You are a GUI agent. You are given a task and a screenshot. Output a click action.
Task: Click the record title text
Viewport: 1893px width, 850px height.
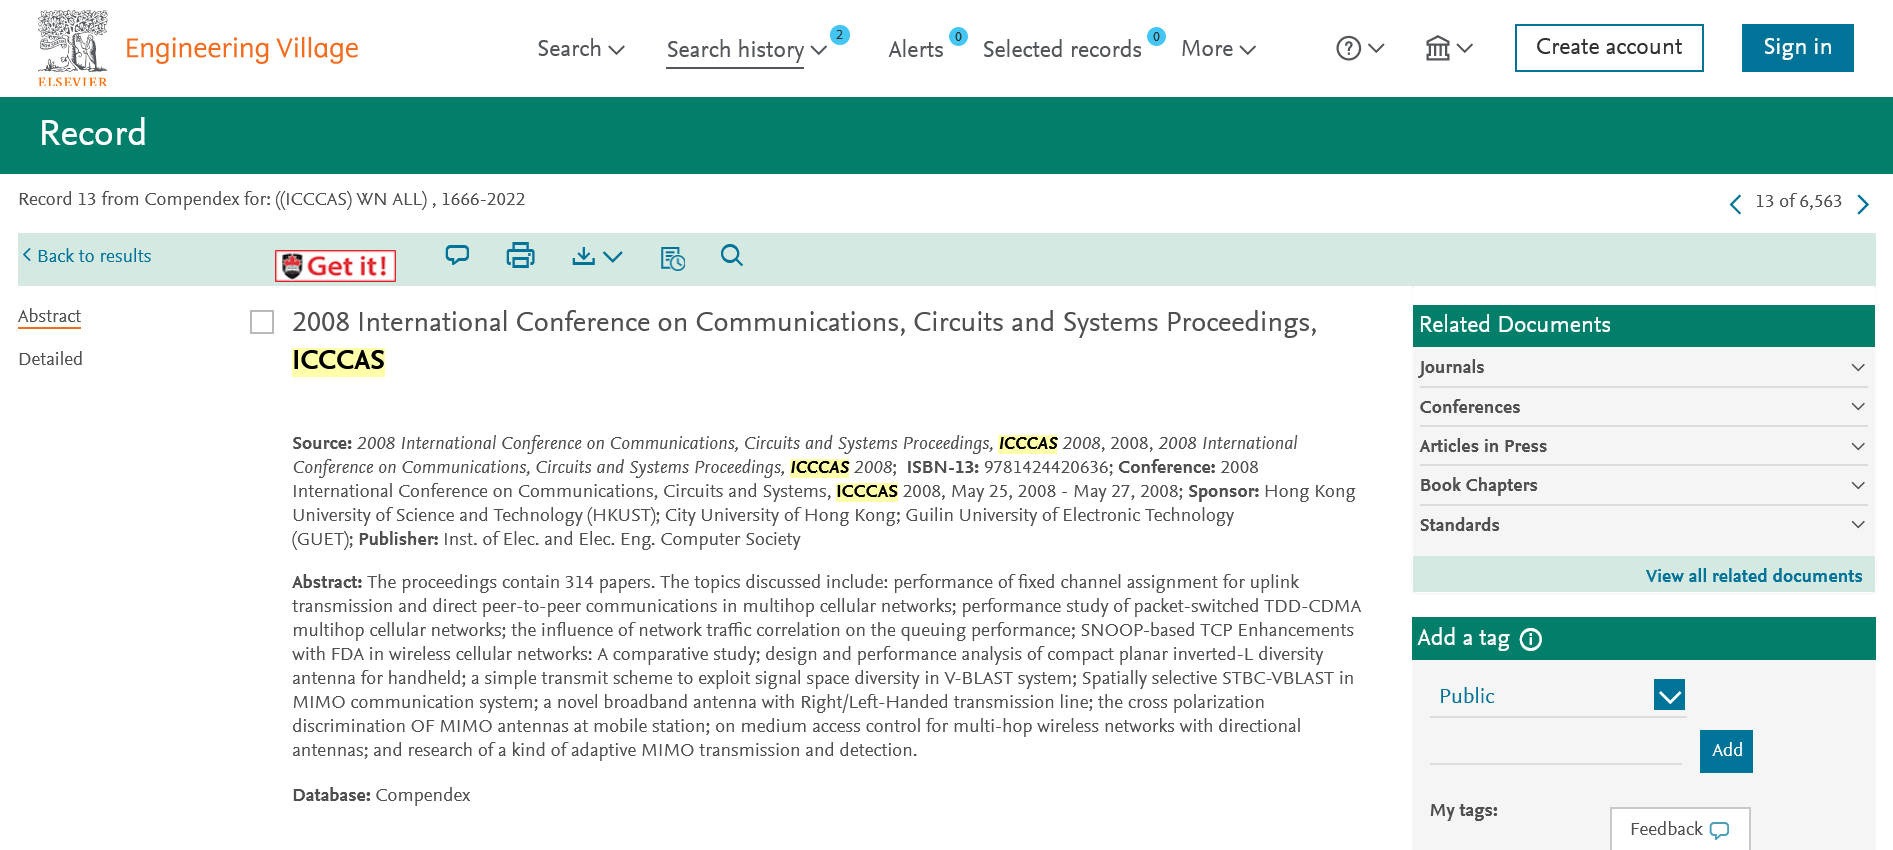[804, 341]
